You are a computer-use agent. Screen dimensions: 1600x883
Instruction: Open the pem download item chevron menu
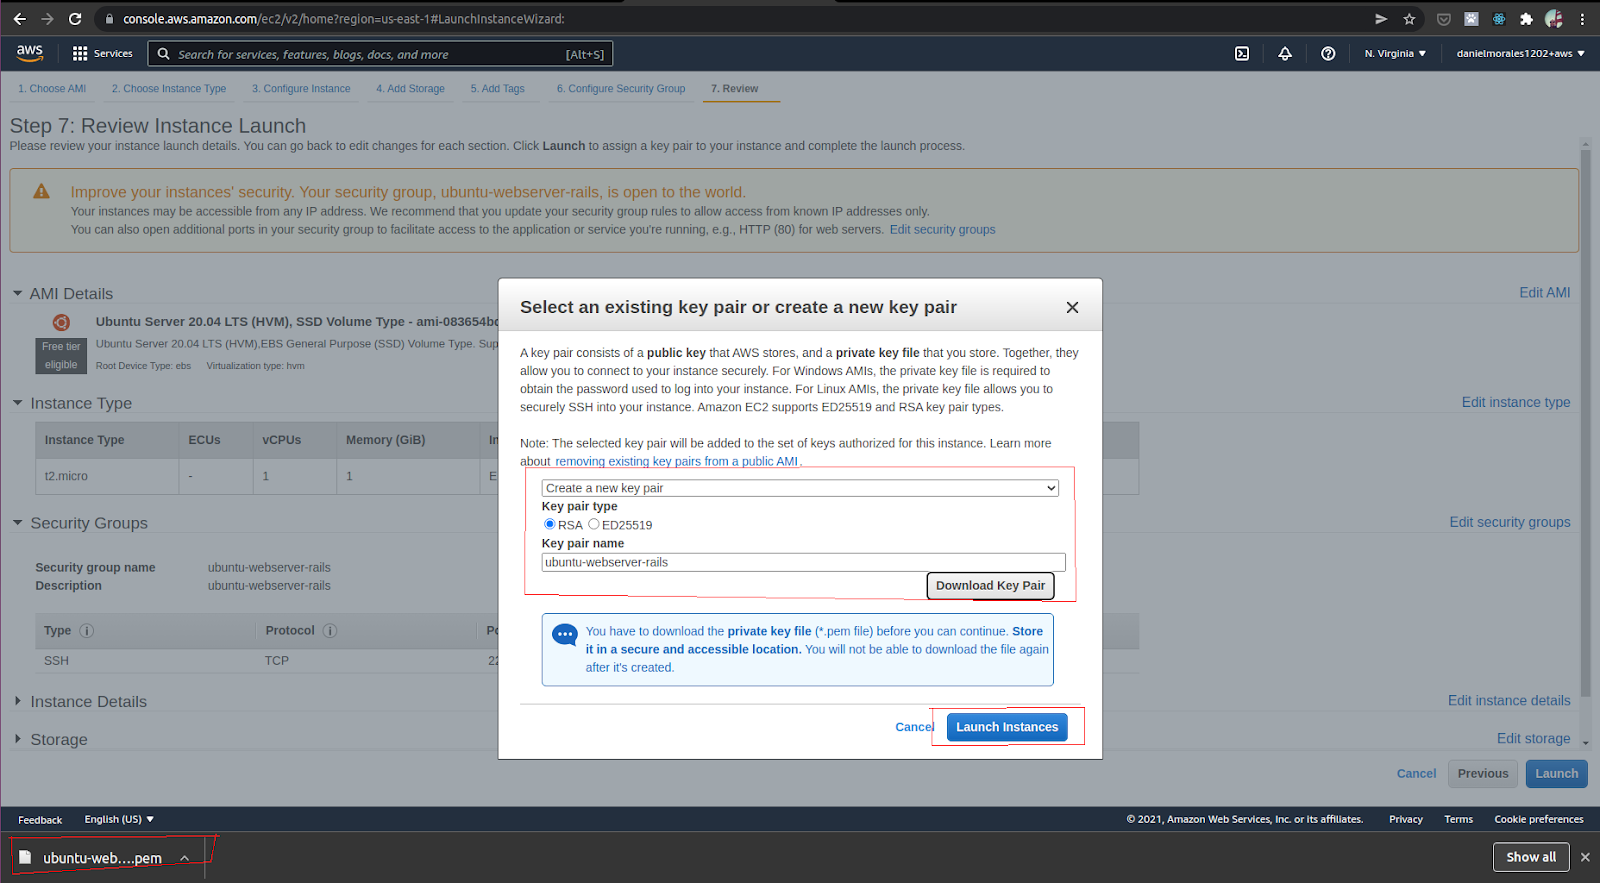(x=185, y=858)
